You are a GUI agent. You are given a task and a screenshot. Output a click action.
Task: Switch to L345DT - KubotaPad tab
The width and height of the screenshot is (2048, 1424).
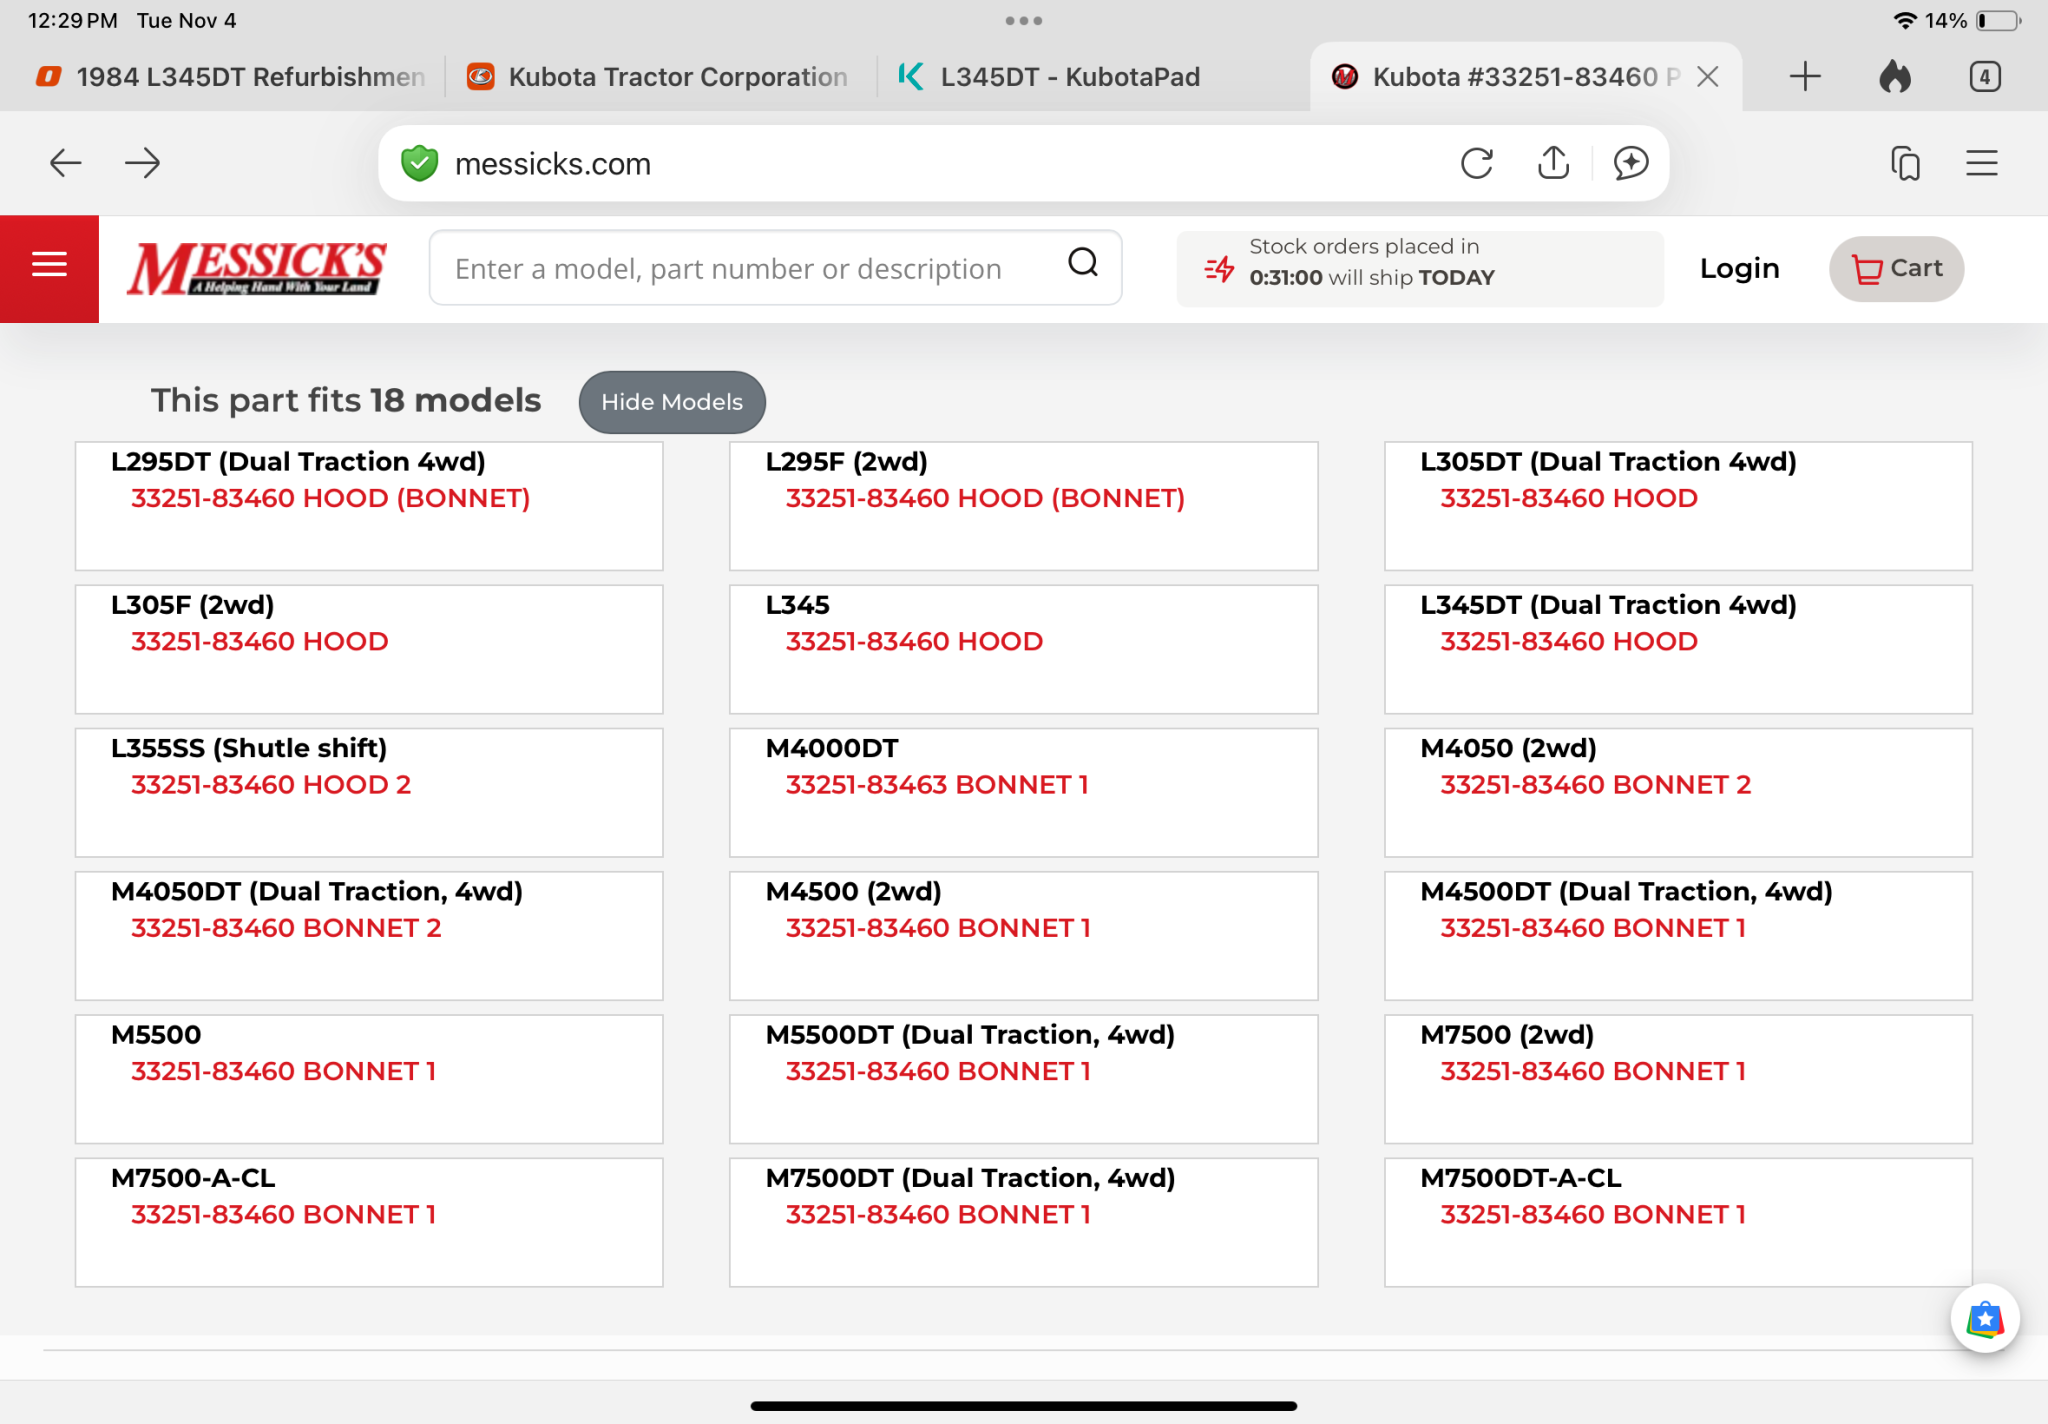point(1068,77)
